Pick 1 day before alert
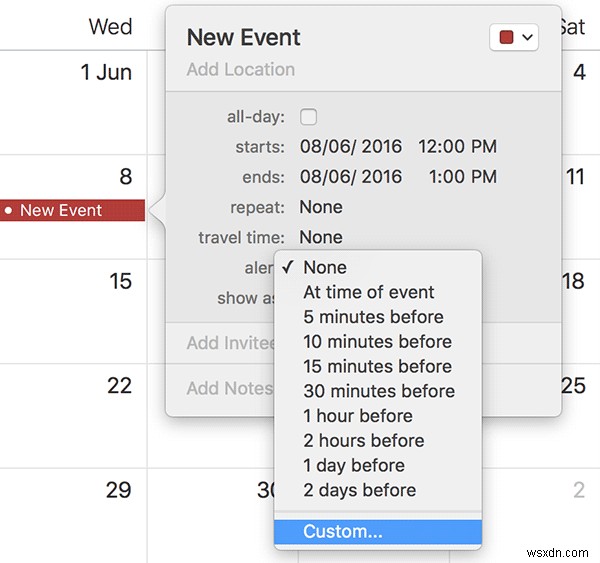The width and height of the screenshot is (600, 563). point(354,465)
